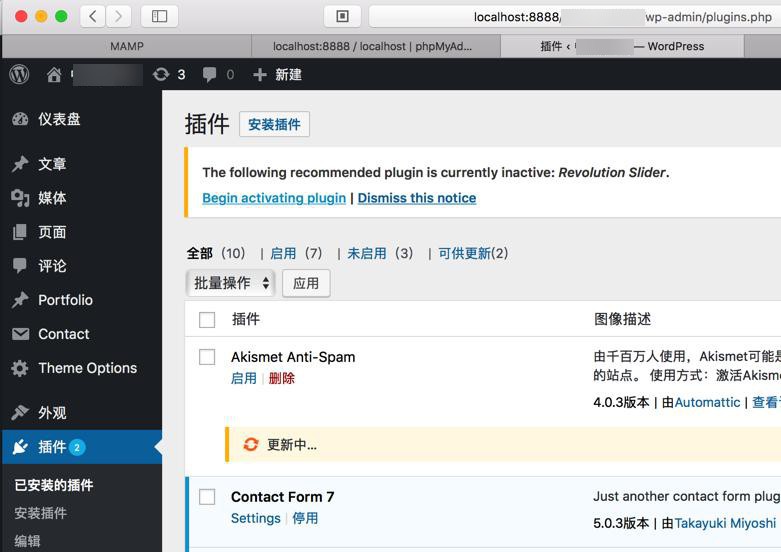Click the WordPress logo icon
781x552 pixels.
(20, 74)
